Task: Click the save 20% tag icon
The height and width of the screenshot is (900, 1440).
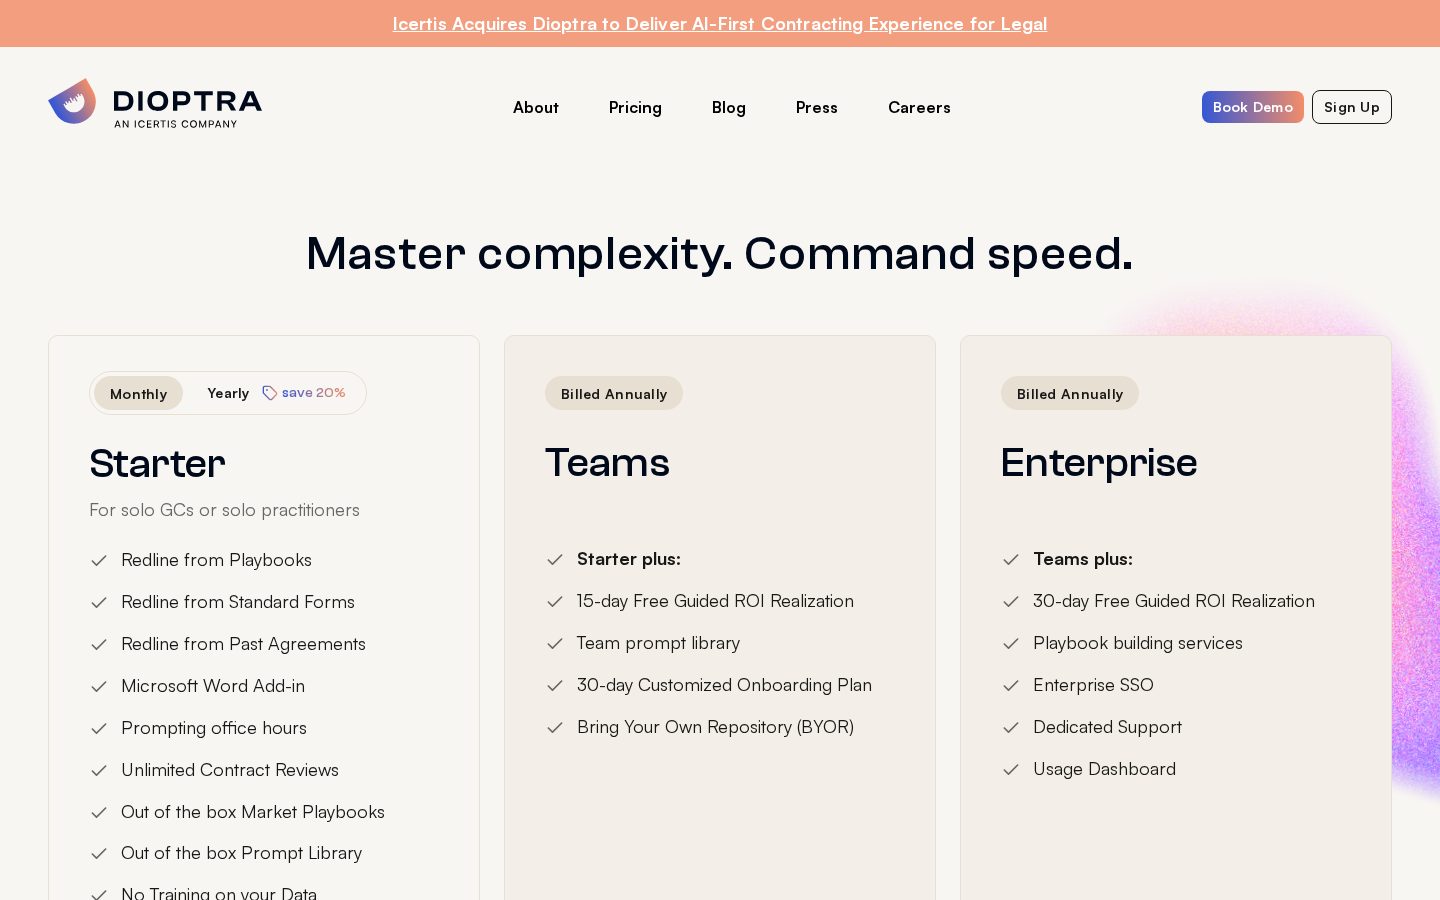Action: click(x=269, y=393)
